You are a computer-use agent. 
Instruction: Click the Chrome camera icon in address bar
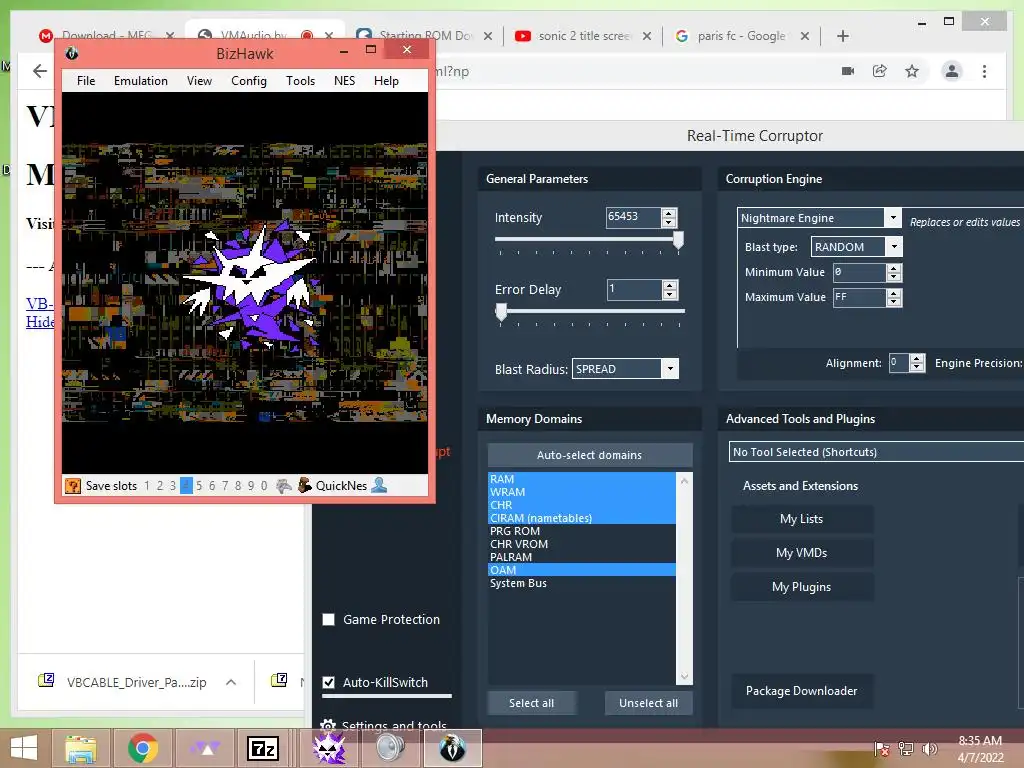(x=848, y=71)
